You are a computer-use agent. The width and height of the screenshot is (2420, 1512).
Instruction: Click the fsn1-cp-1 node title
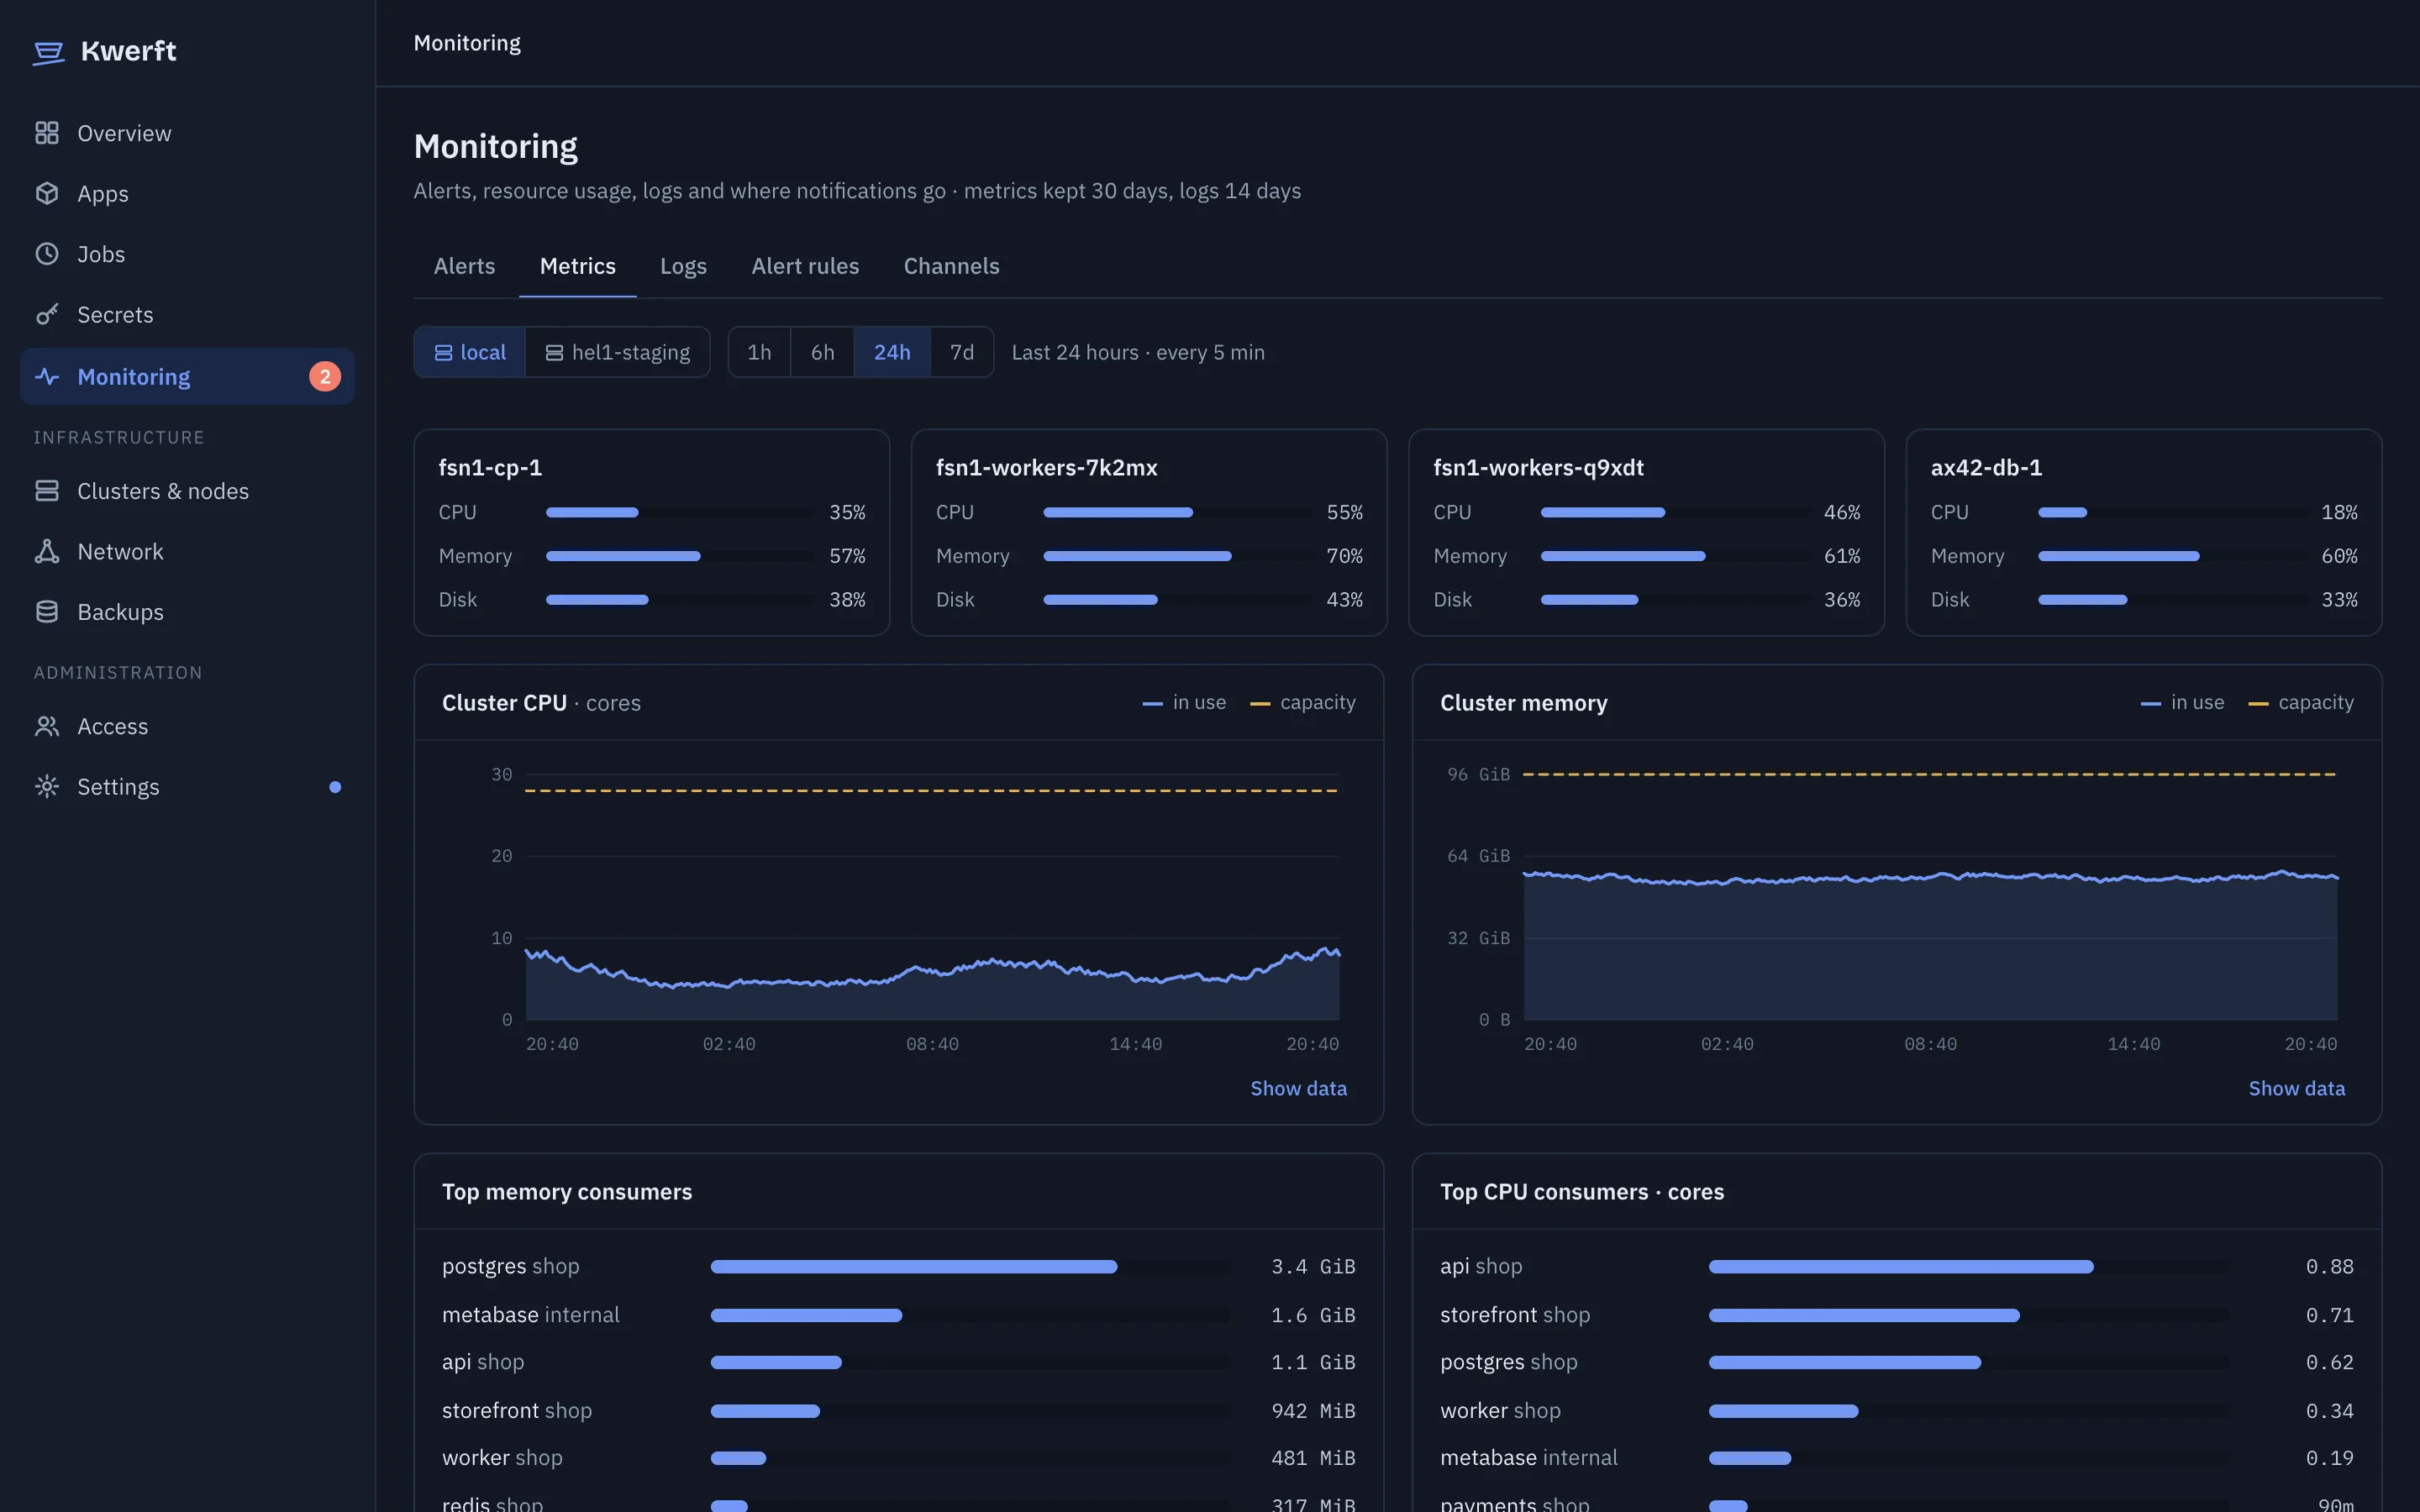click(x=490, y=467)
